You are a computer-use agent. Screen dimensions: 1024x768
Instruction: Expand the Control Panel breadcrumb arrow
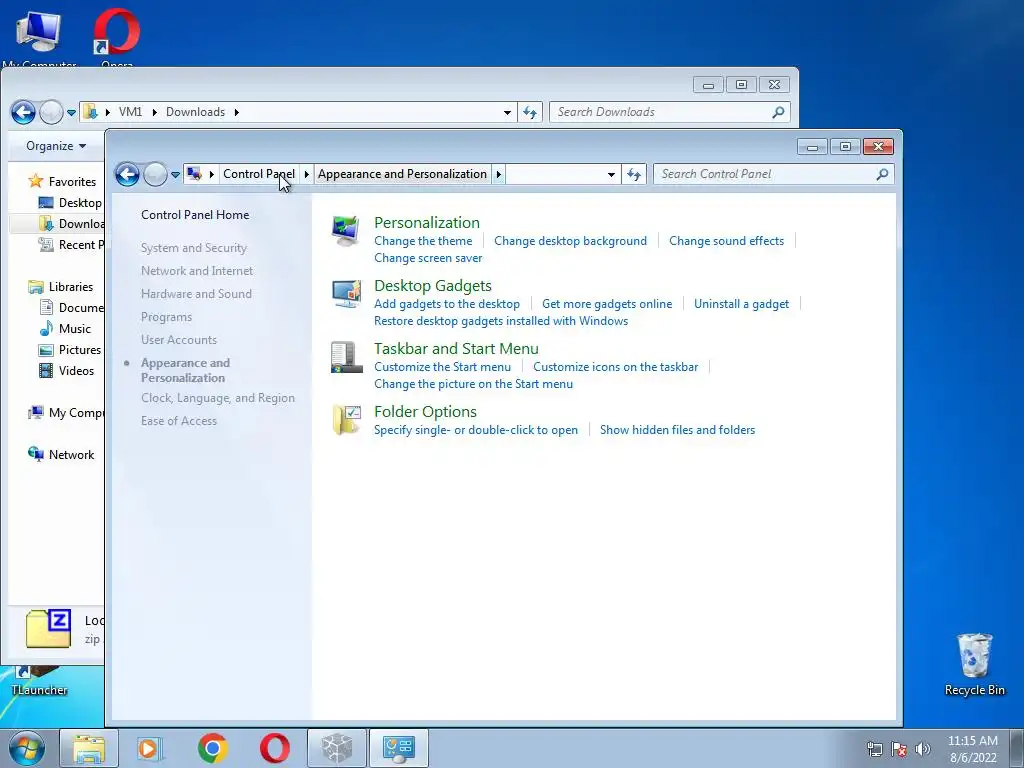(x=306, y=174)
